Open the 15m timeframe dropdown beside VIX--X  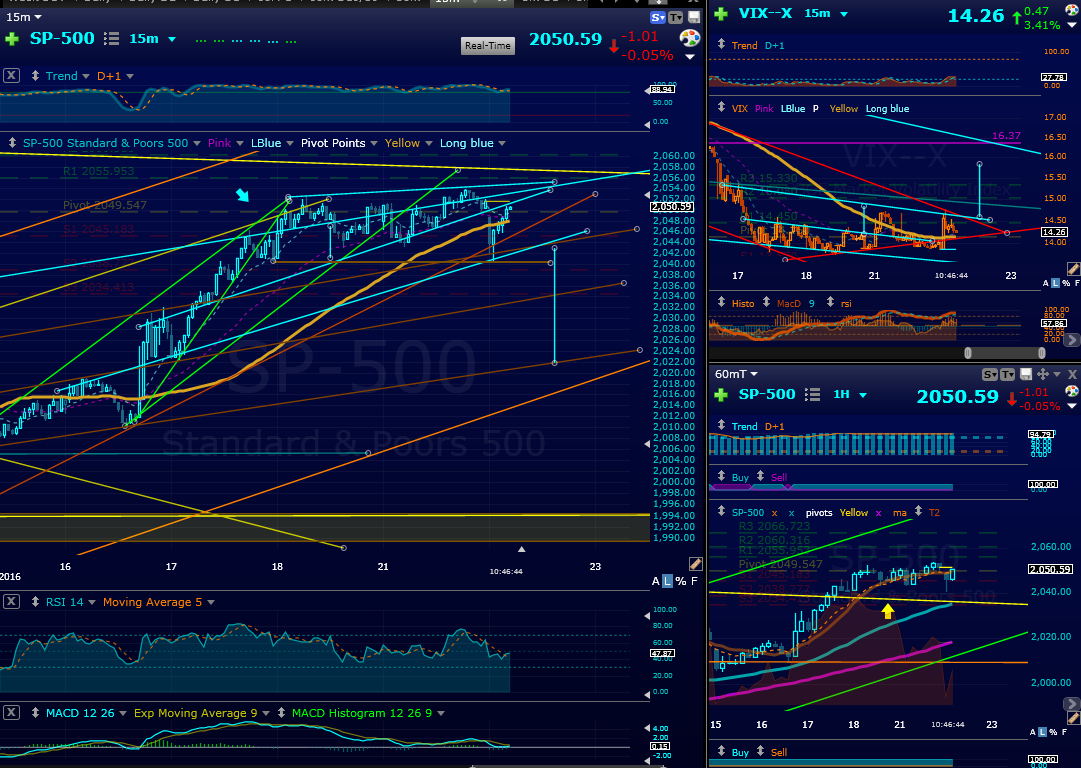844,14
